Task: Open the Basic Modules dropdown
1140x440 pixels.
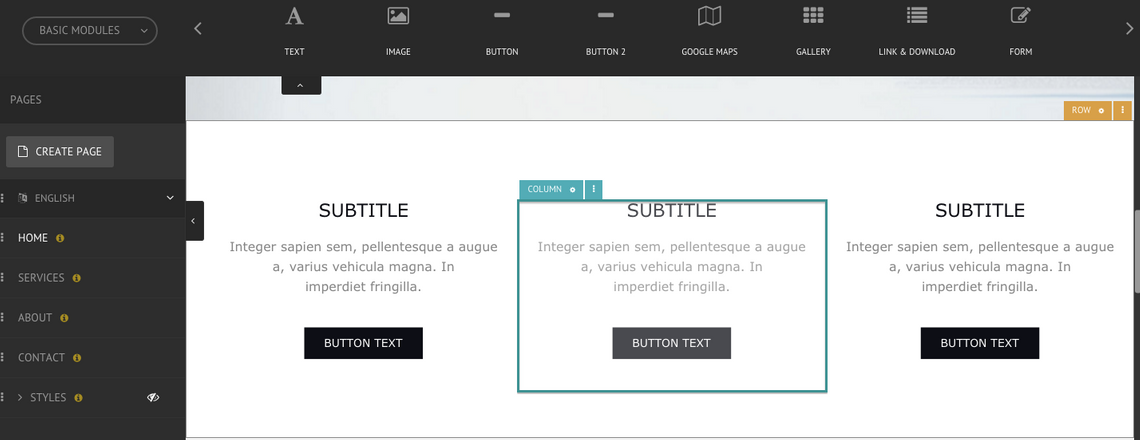Action: [90, 31]
